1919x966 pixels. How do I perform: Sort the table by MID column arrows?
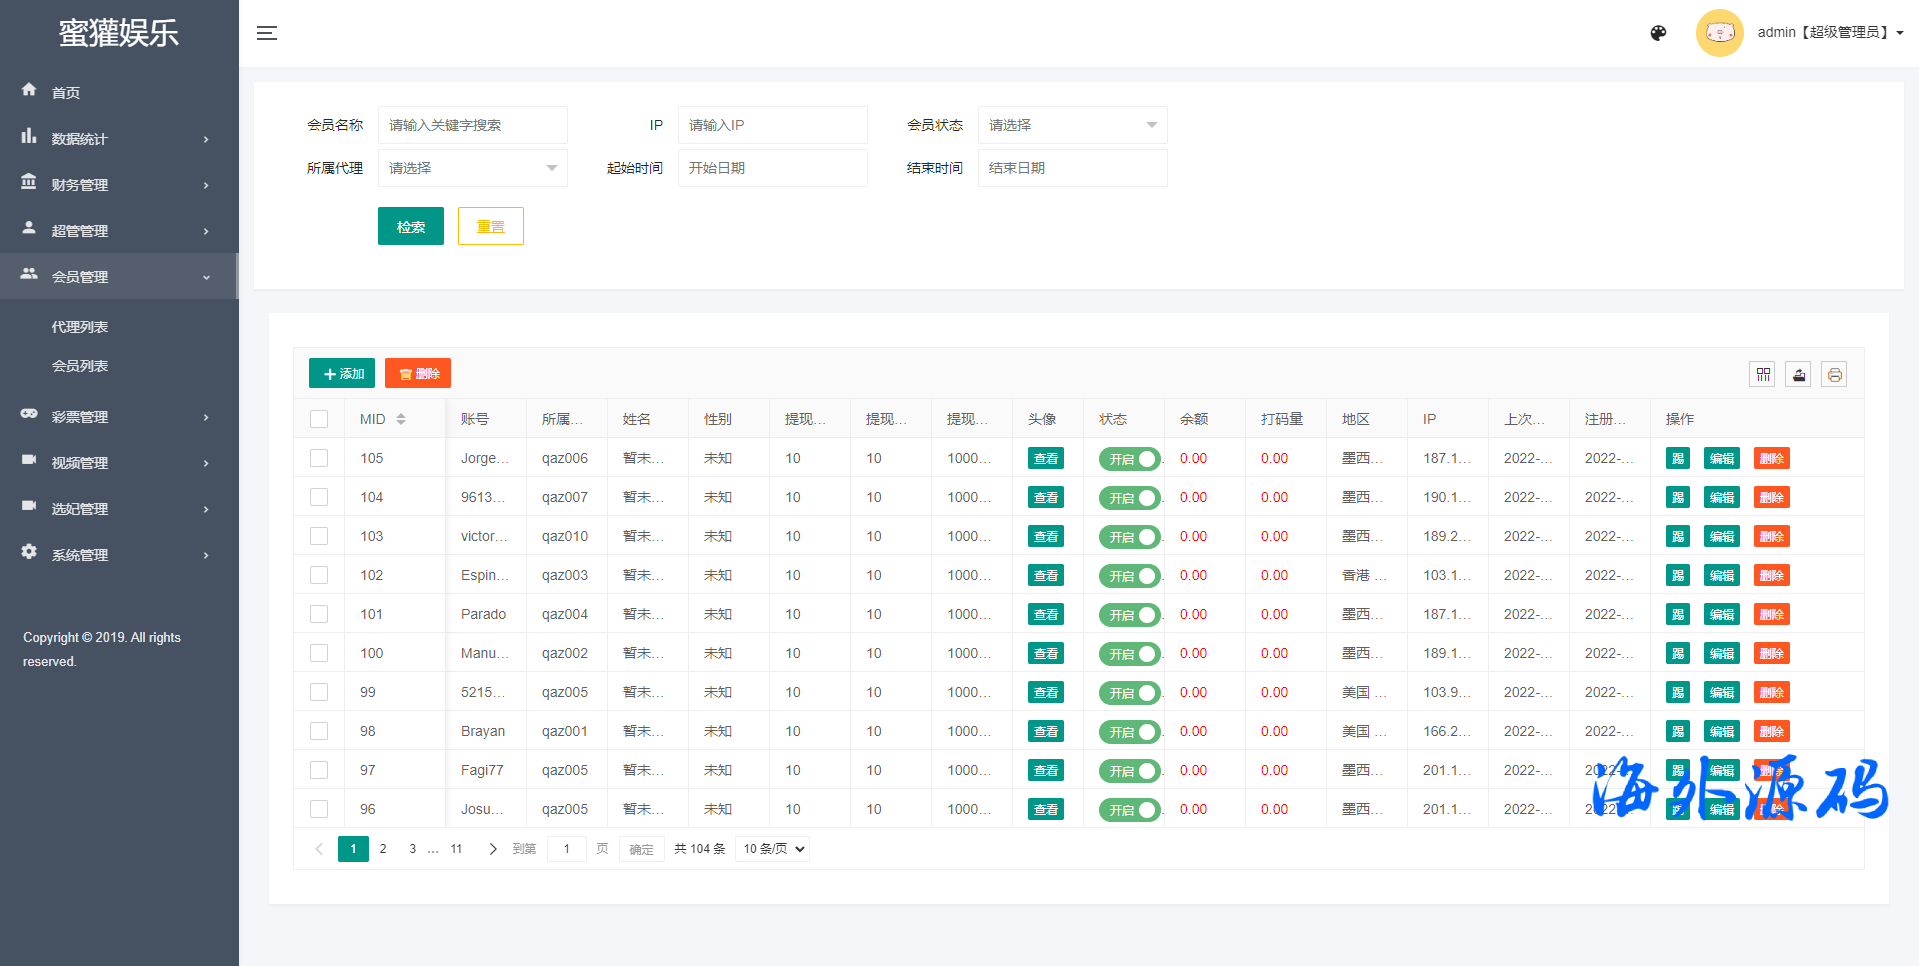tap(401, 419)
